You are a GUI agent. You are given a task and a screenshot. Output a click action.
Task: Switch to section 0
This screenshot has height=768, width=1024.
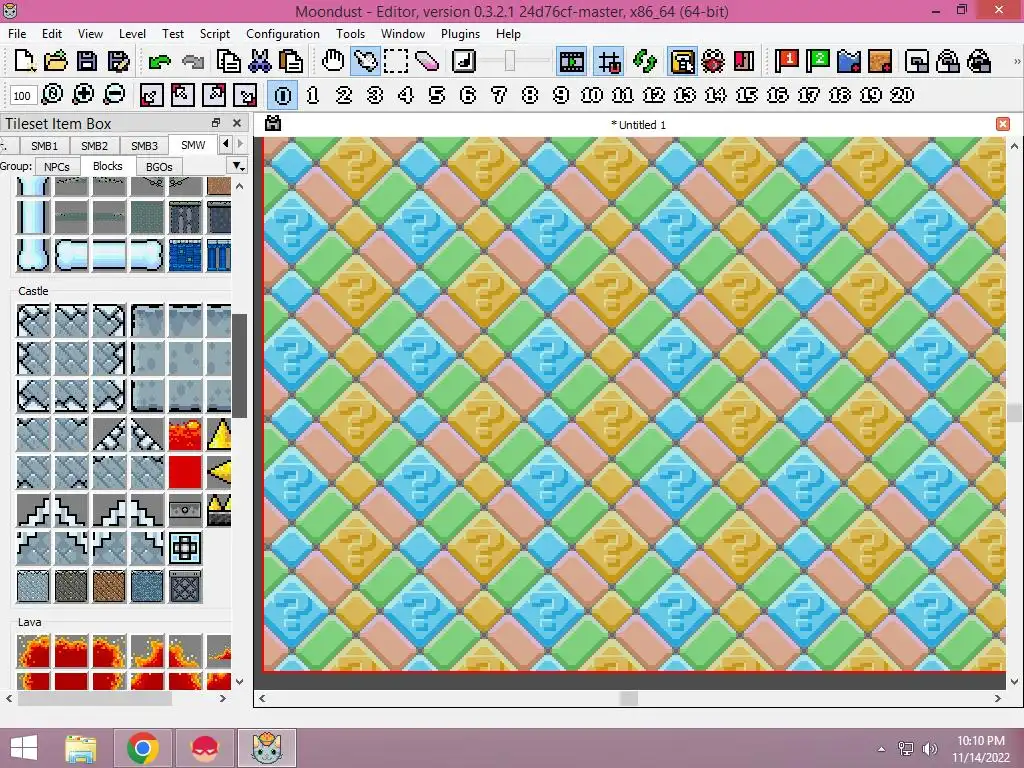coord(283,95)
